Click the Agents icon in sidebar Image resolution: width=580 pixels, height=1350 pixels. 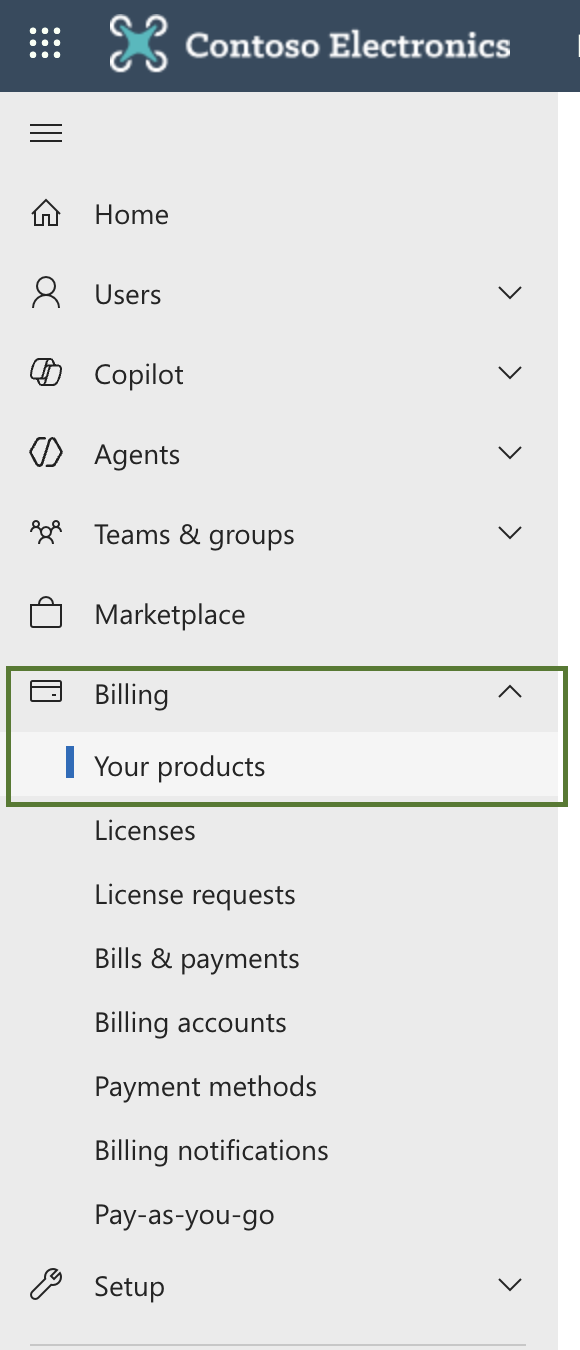click(x=46, y=454)
